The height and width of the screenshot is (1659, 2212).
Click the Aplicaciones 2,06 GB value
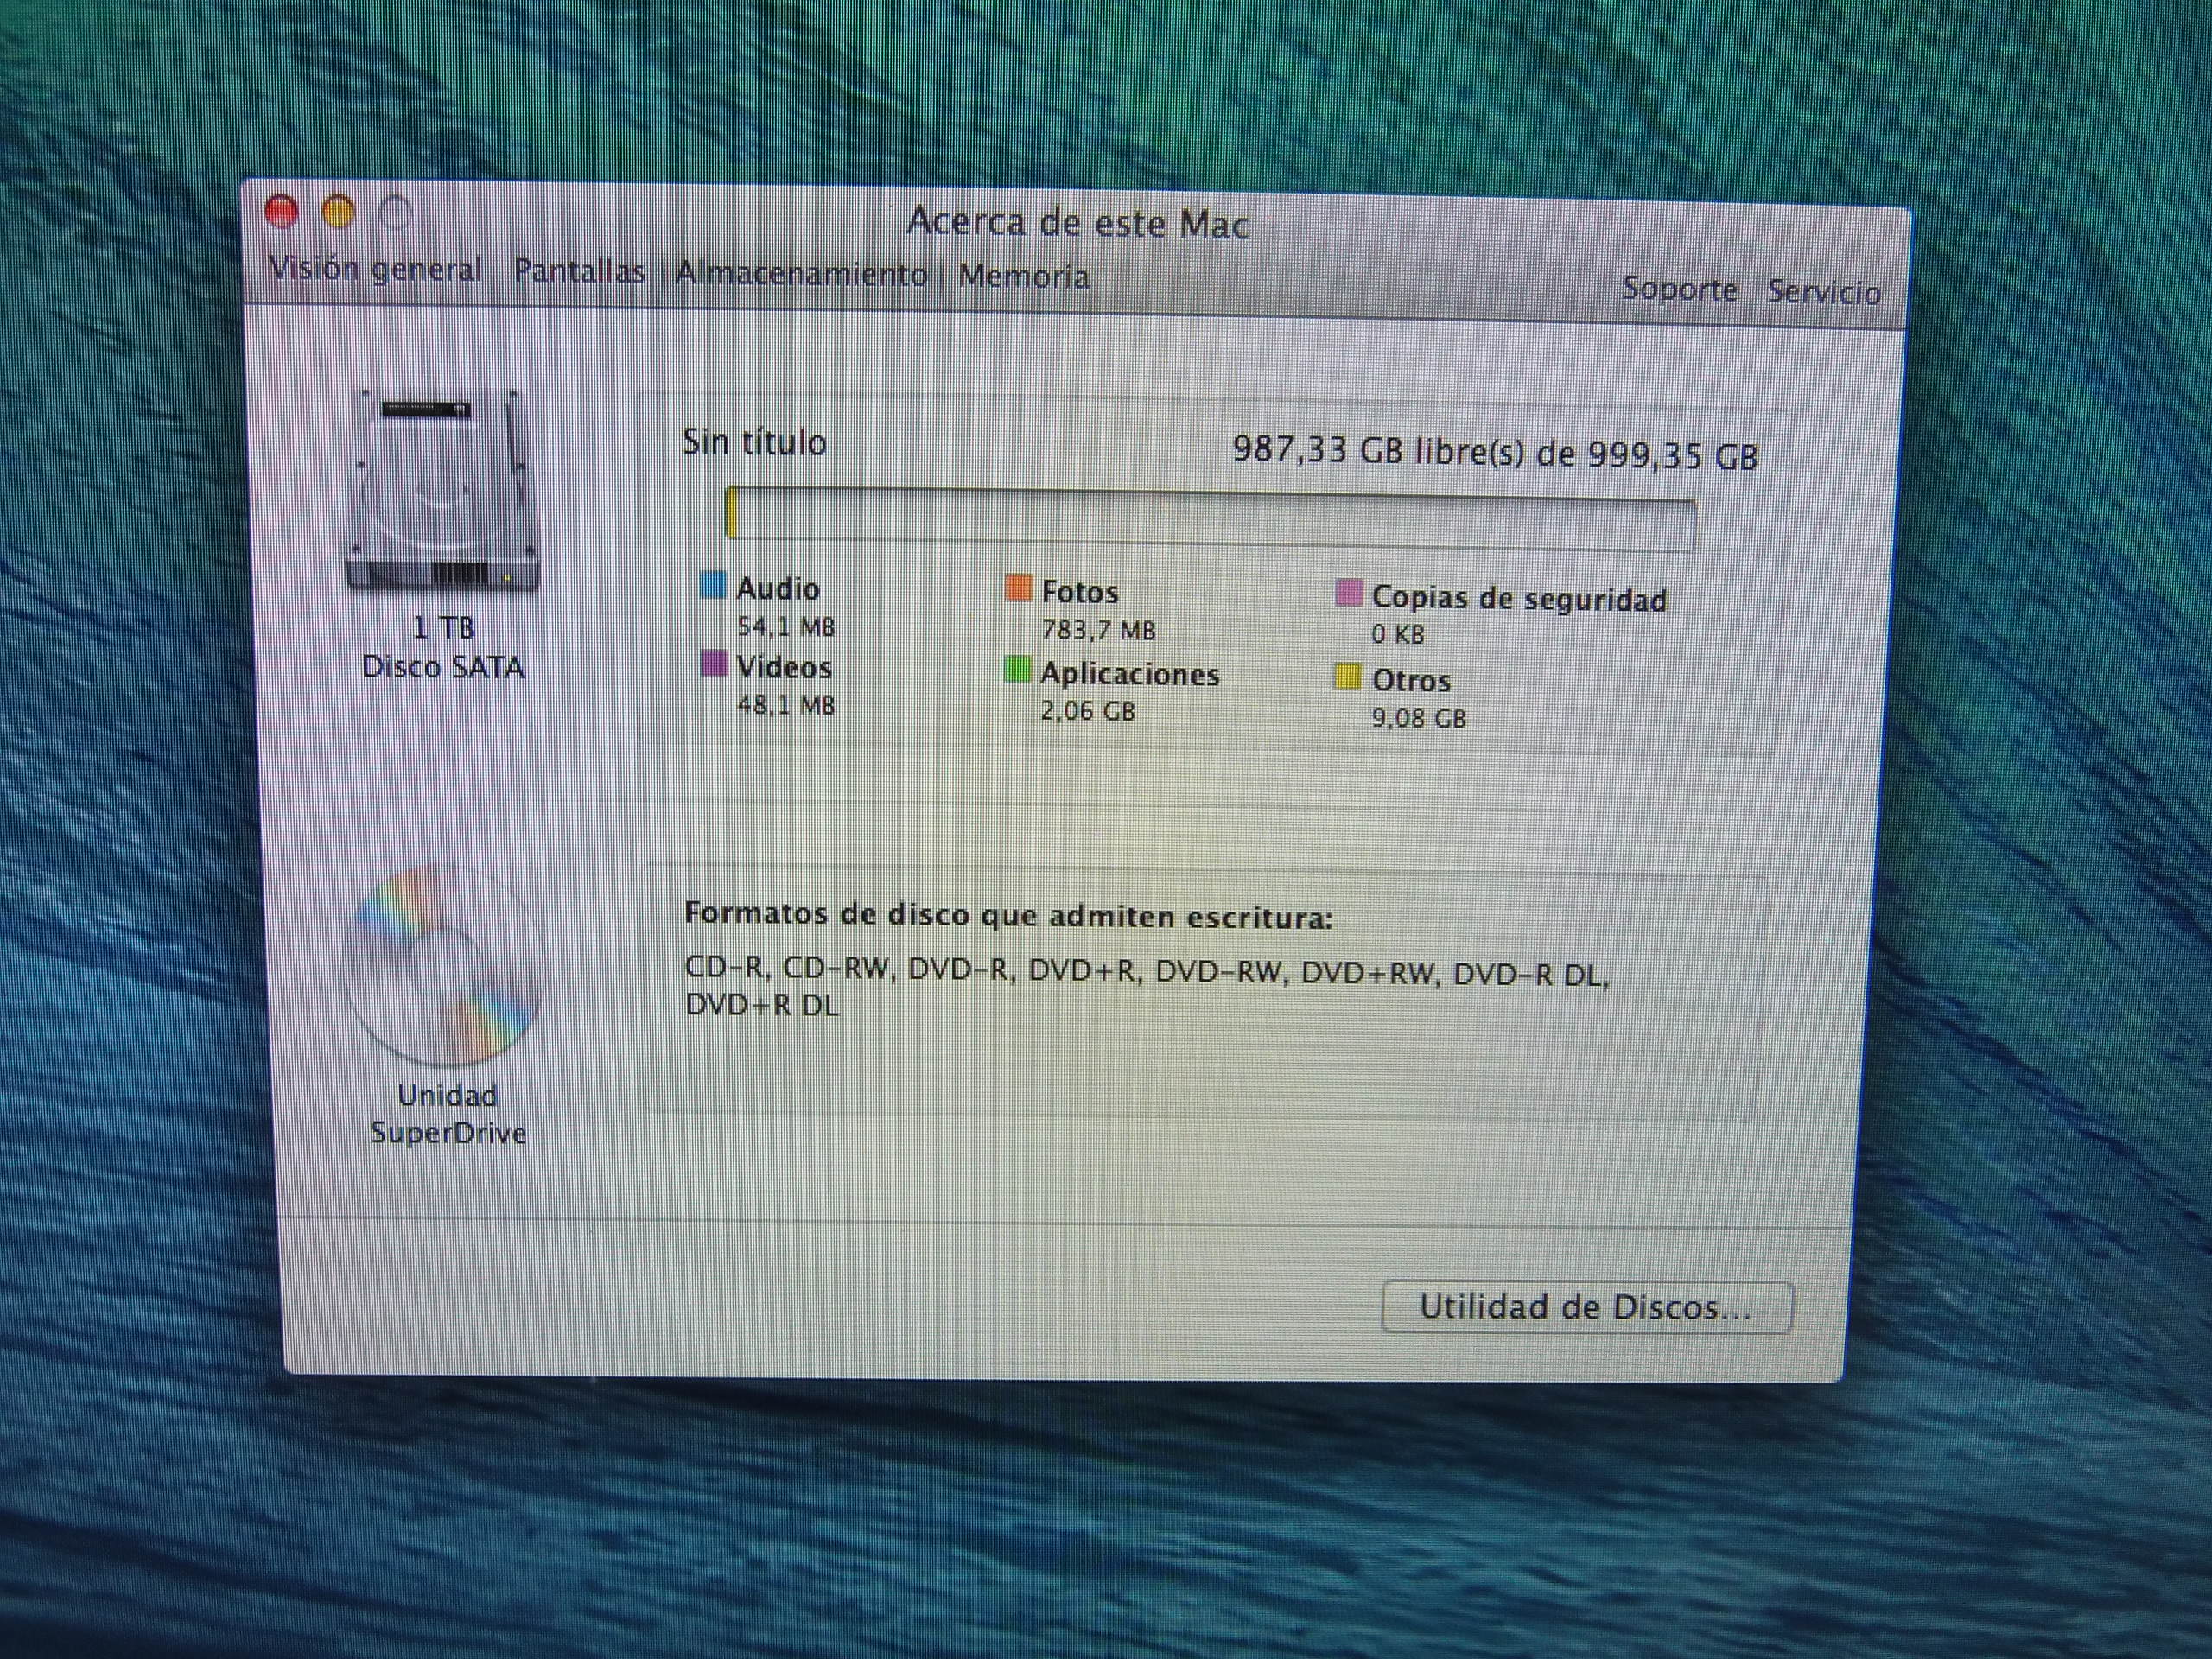click(1088, 712)
